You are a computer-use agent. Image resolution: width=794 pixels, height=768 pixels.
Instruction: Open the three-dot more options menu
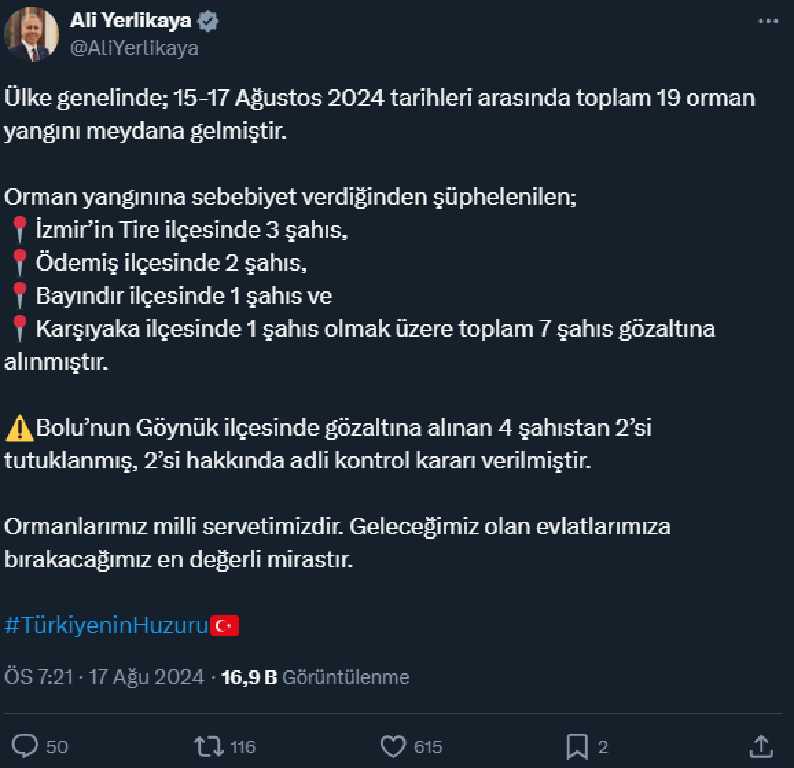tap(768, 21)
